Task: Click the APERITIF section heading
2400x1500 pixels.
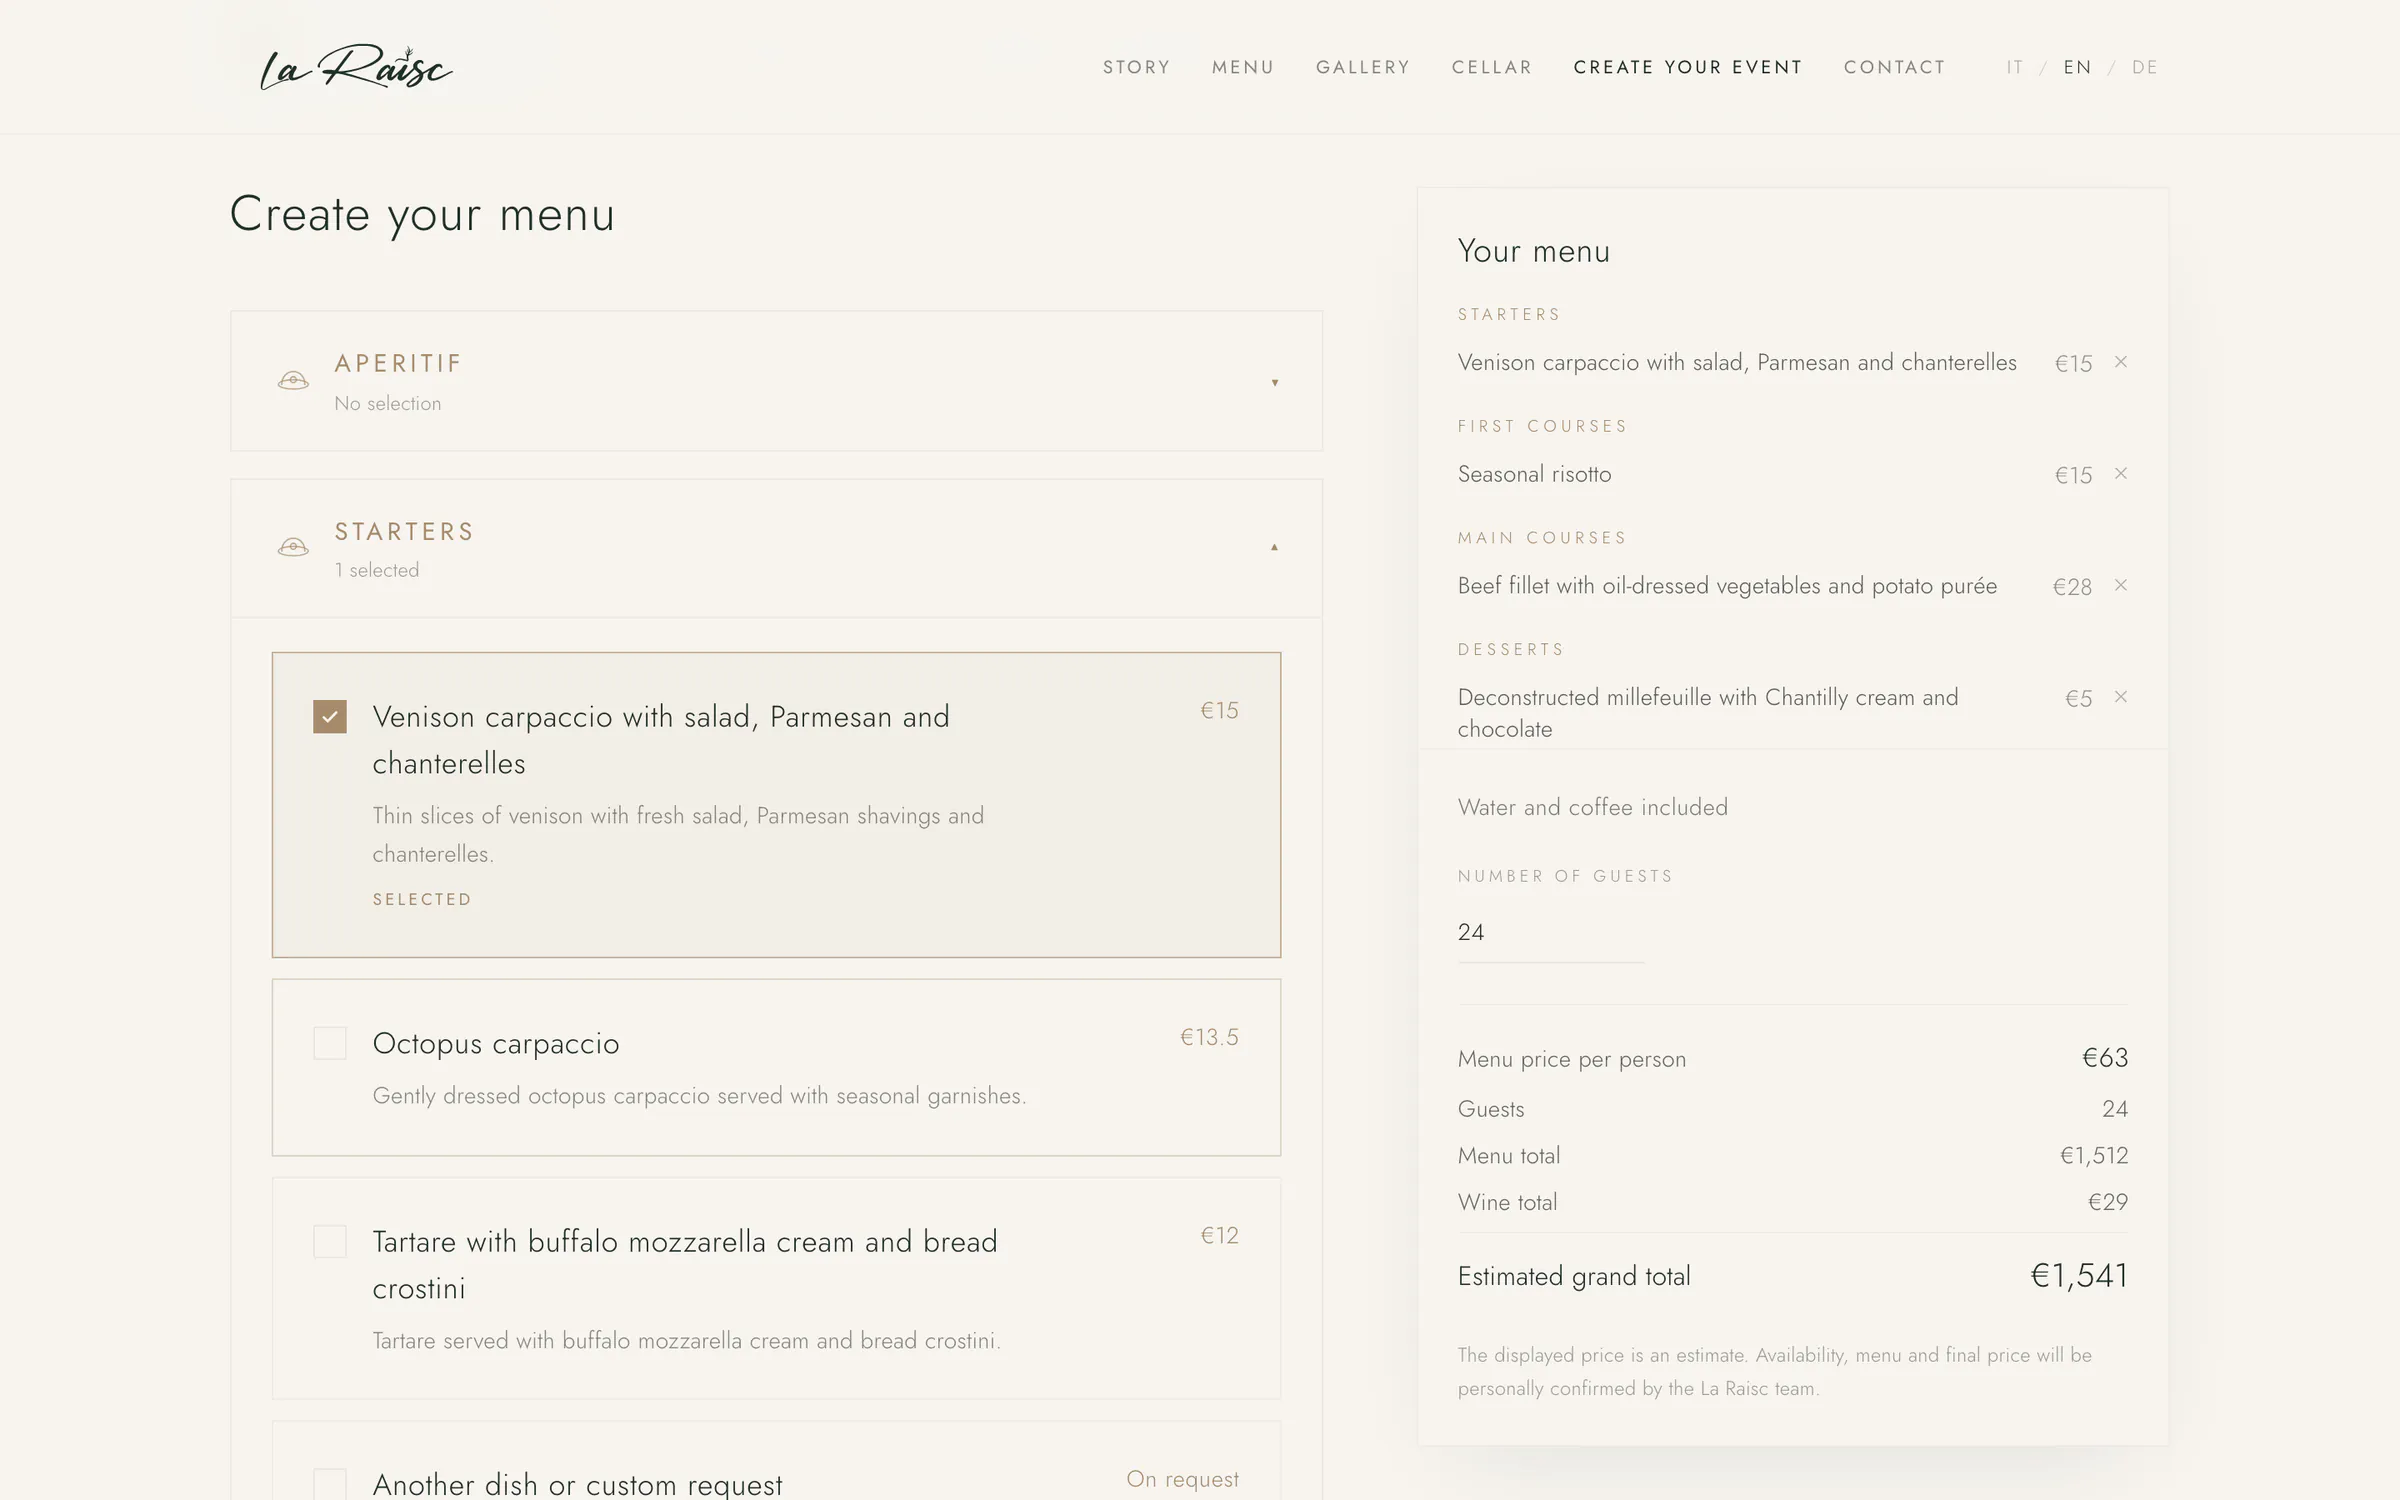Action: click(x=398, y=363)
